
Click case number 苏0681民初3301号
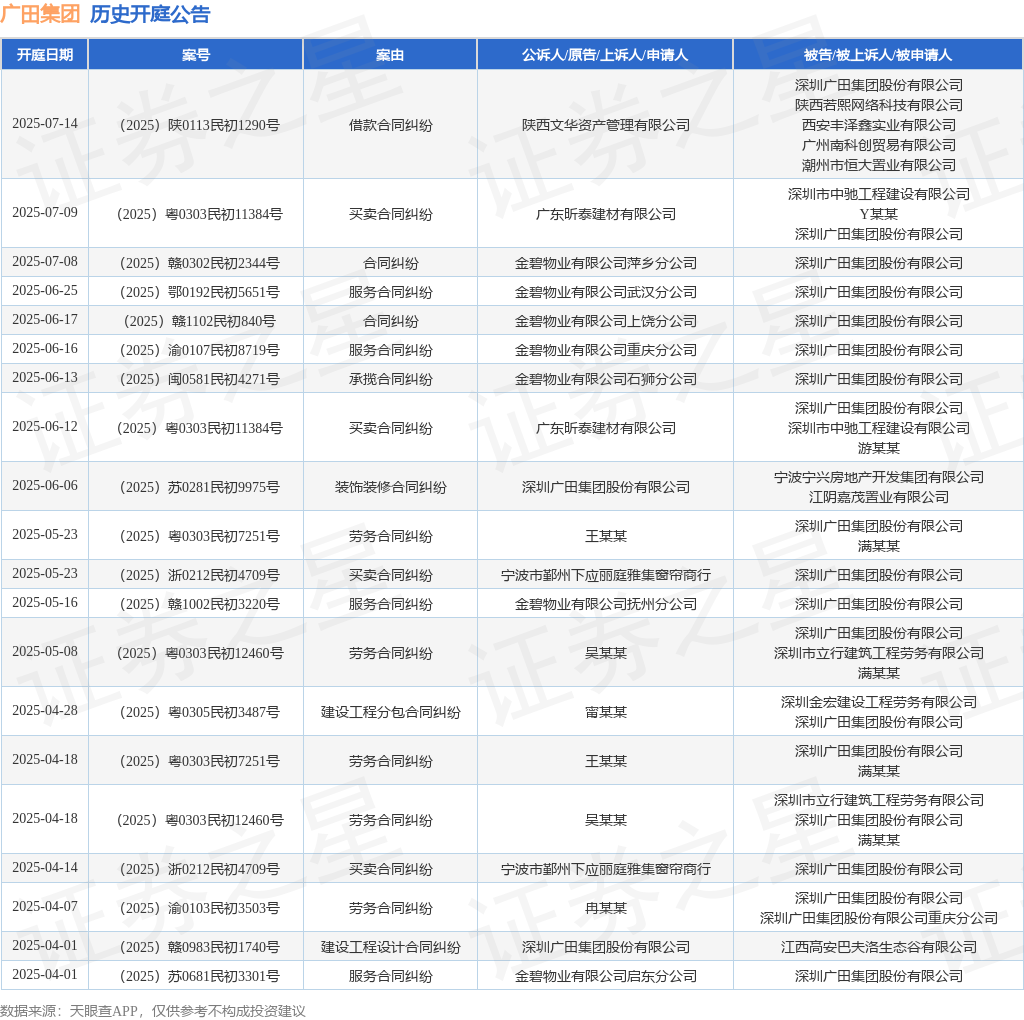tap(199, 976)
